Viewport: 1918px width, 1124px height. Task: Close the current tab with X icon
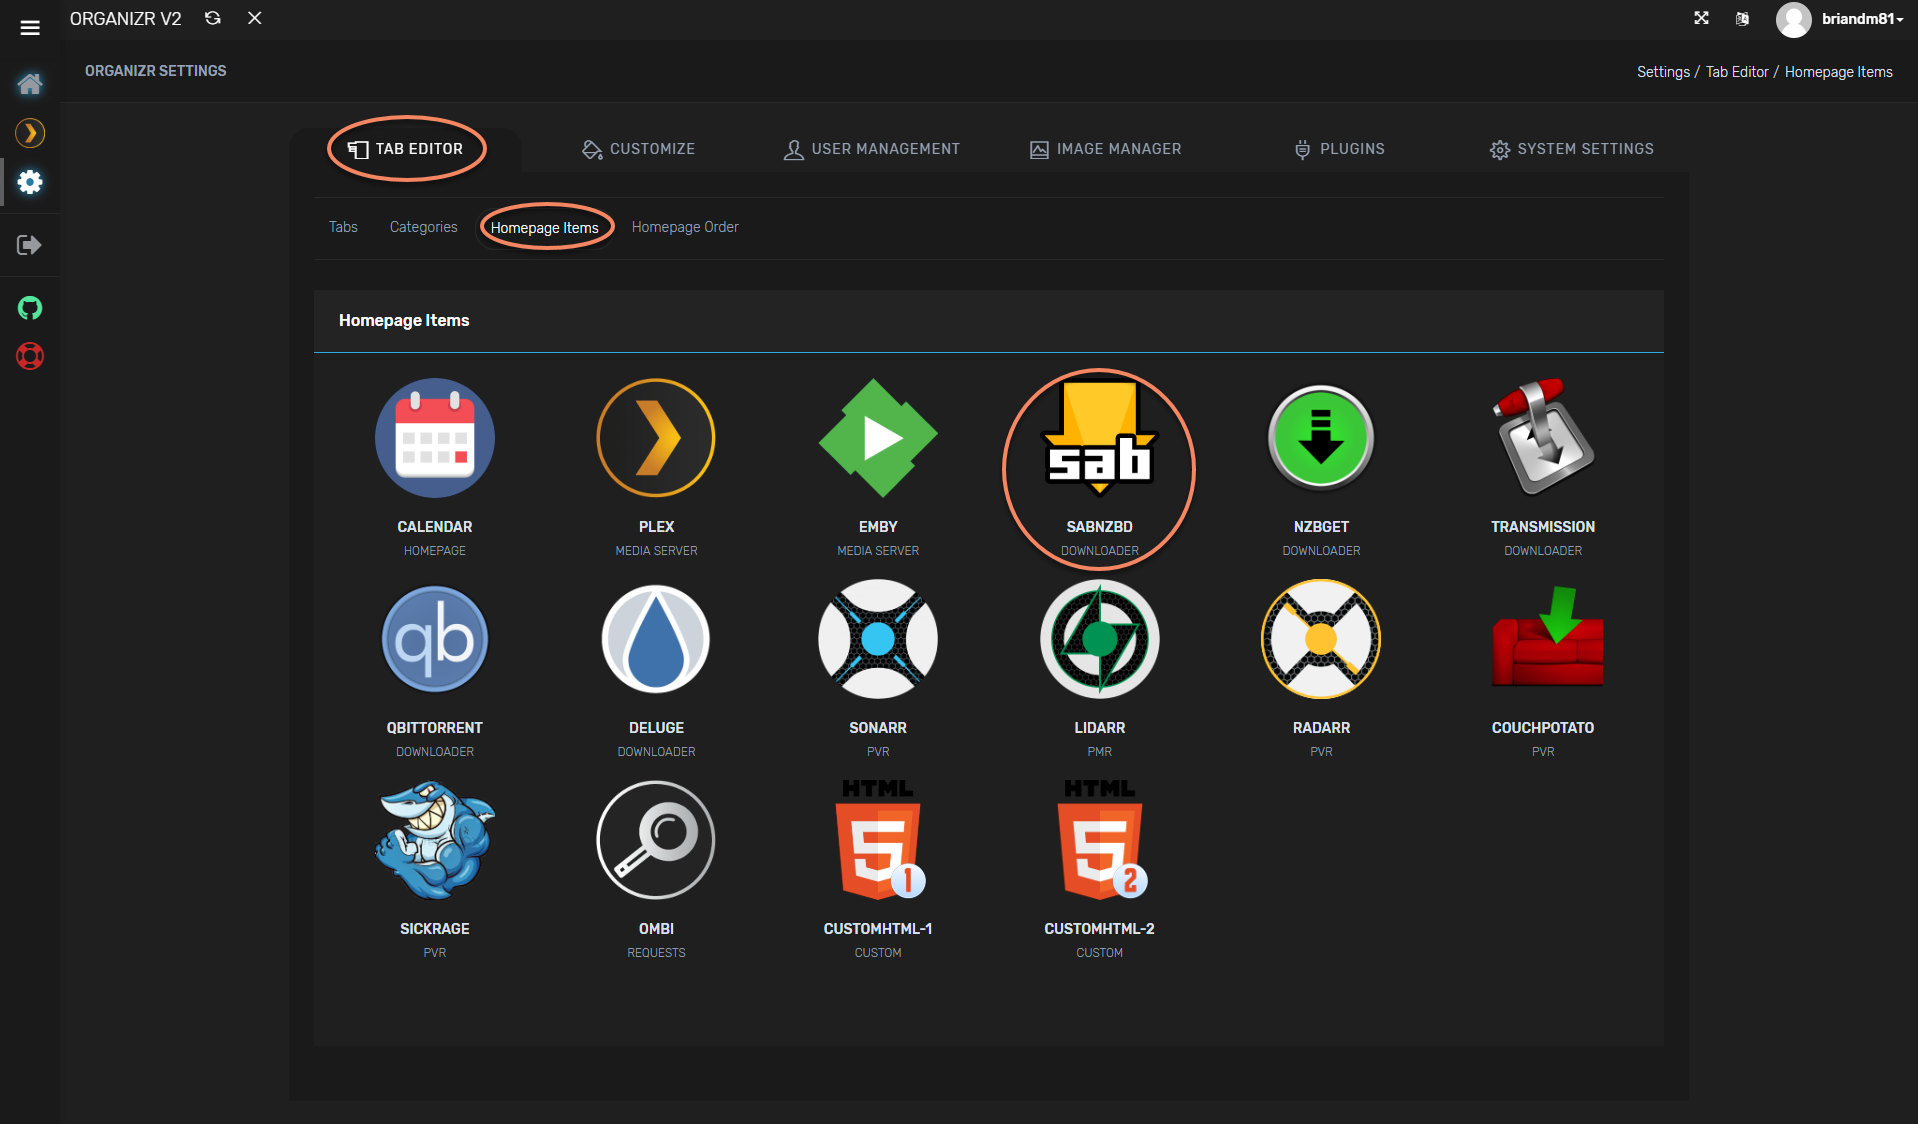255,18
